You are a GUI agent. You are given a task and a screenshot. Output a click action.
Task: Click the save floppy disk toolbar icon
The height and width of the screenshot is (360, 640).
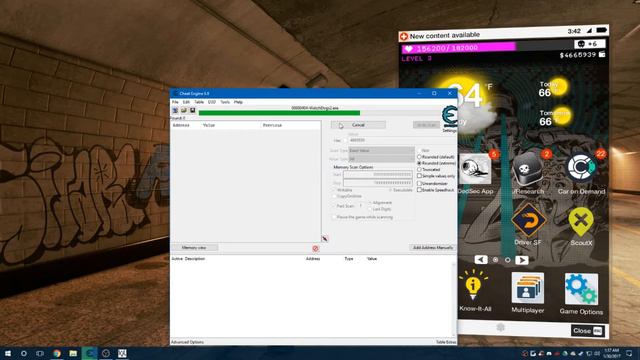click(193, 111)
